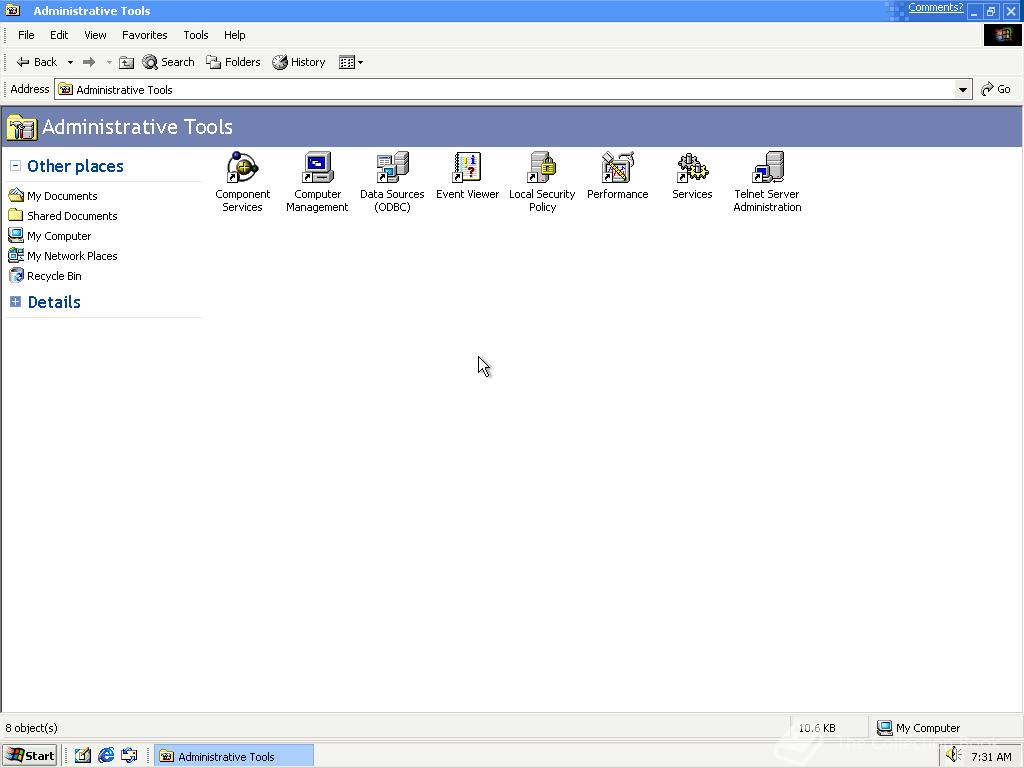Click the system tray clock 7:31 AM
This screenshot has height=768, width=1024.
click(991, 757)
